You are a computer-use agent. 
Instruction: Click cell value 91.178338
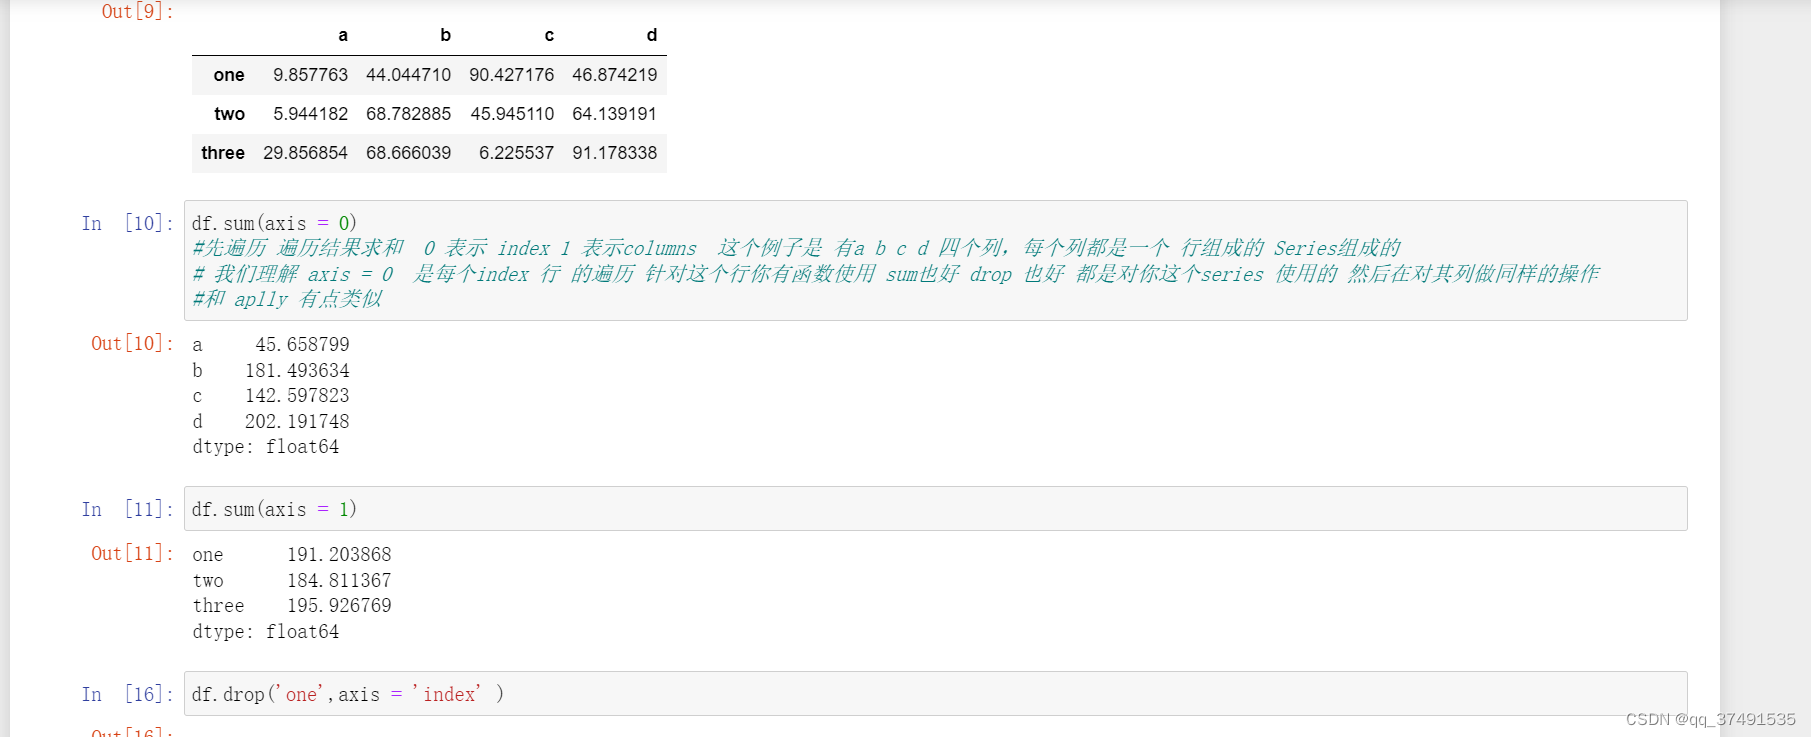click(x=614, y=153)
